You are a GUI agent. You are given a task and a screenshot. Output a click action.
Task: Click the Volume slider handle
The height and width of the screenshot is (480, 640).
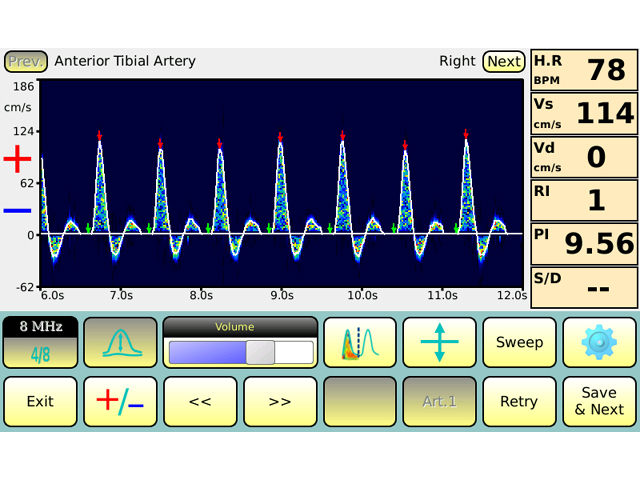pos(260,352)
